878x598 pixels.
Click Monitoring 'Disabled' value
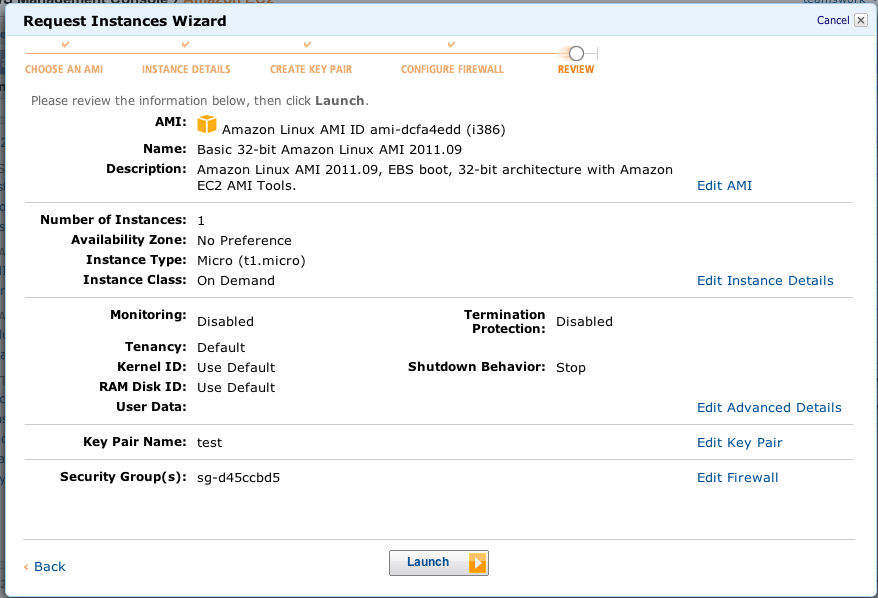[225, 322]
